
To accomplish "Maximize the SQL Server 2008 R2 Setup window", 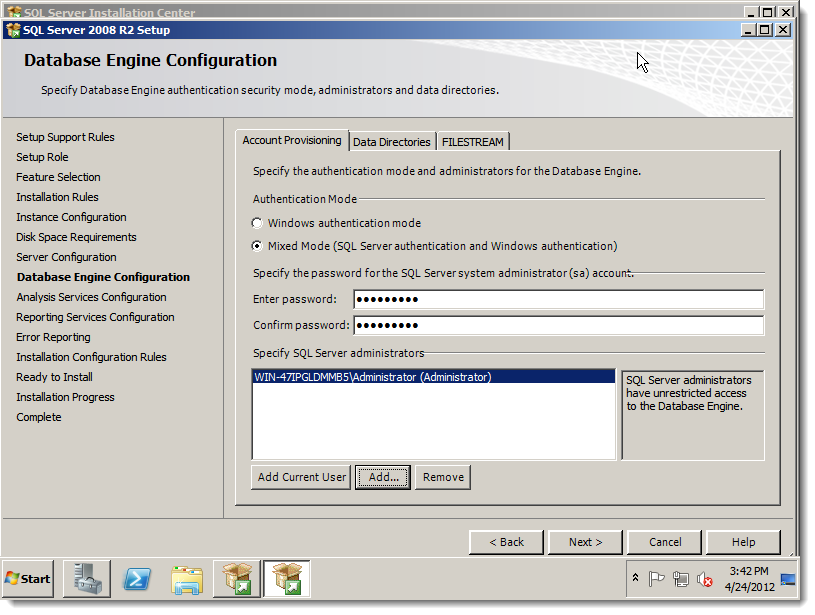I will click(765, 30).
